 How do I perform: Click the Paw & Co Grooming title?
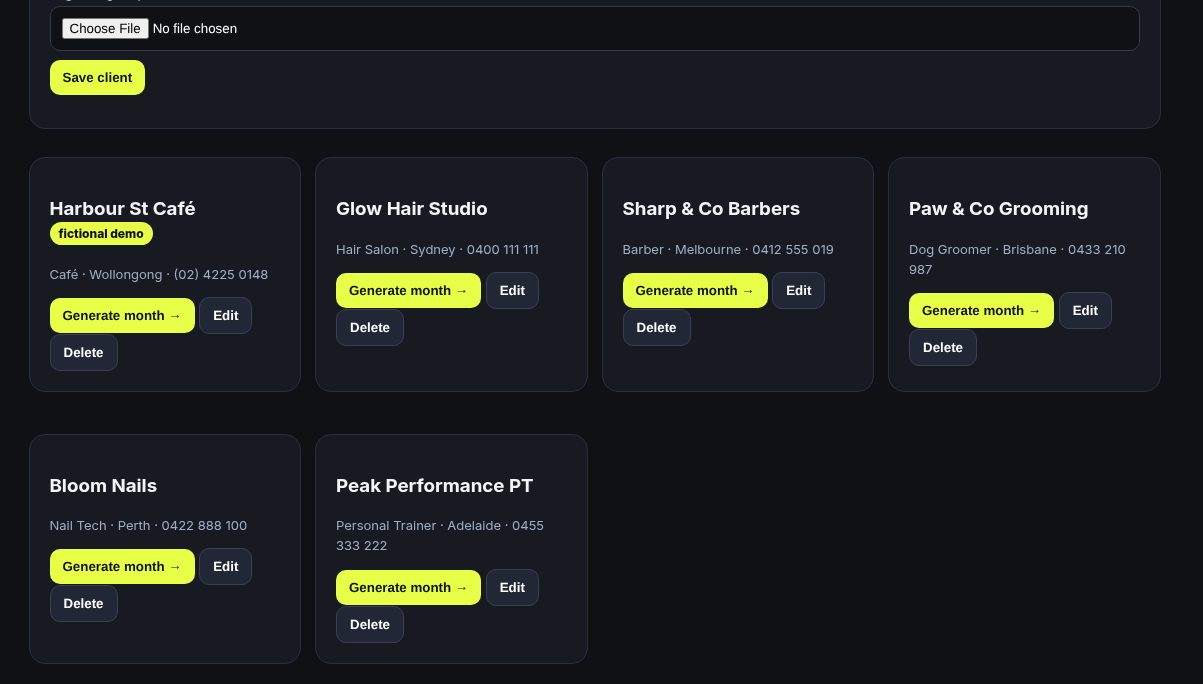[998, 209]
